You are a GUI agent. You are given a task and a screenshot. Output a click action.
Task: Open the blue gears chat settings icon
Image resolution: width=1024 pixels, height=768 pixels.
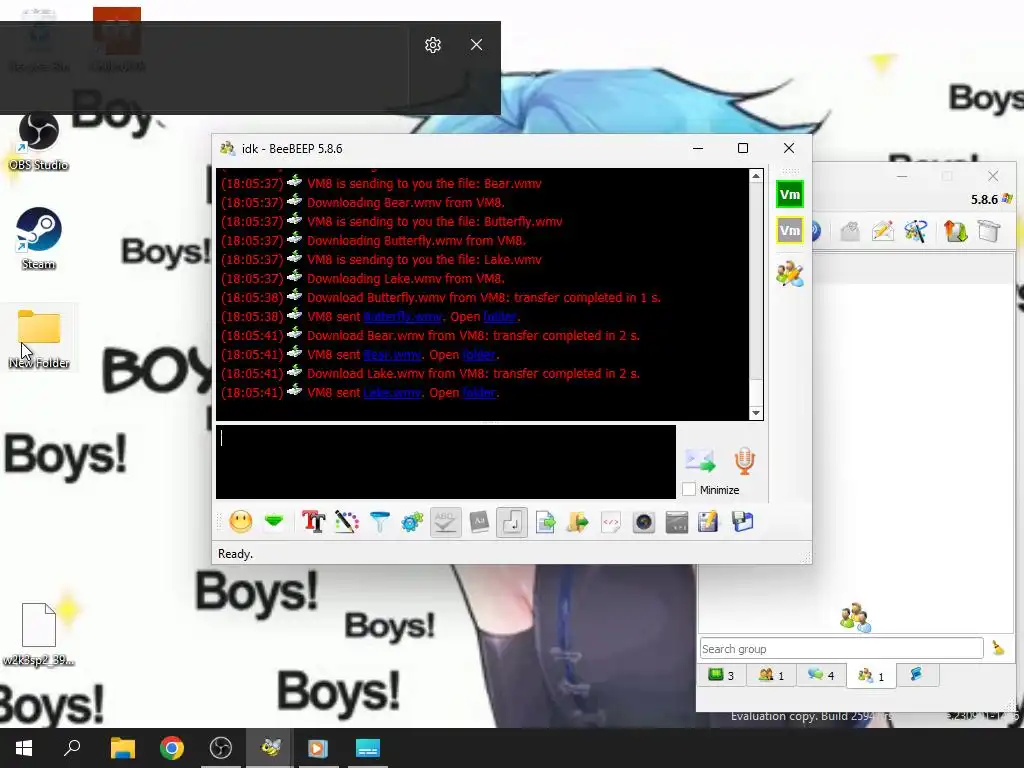412,522
